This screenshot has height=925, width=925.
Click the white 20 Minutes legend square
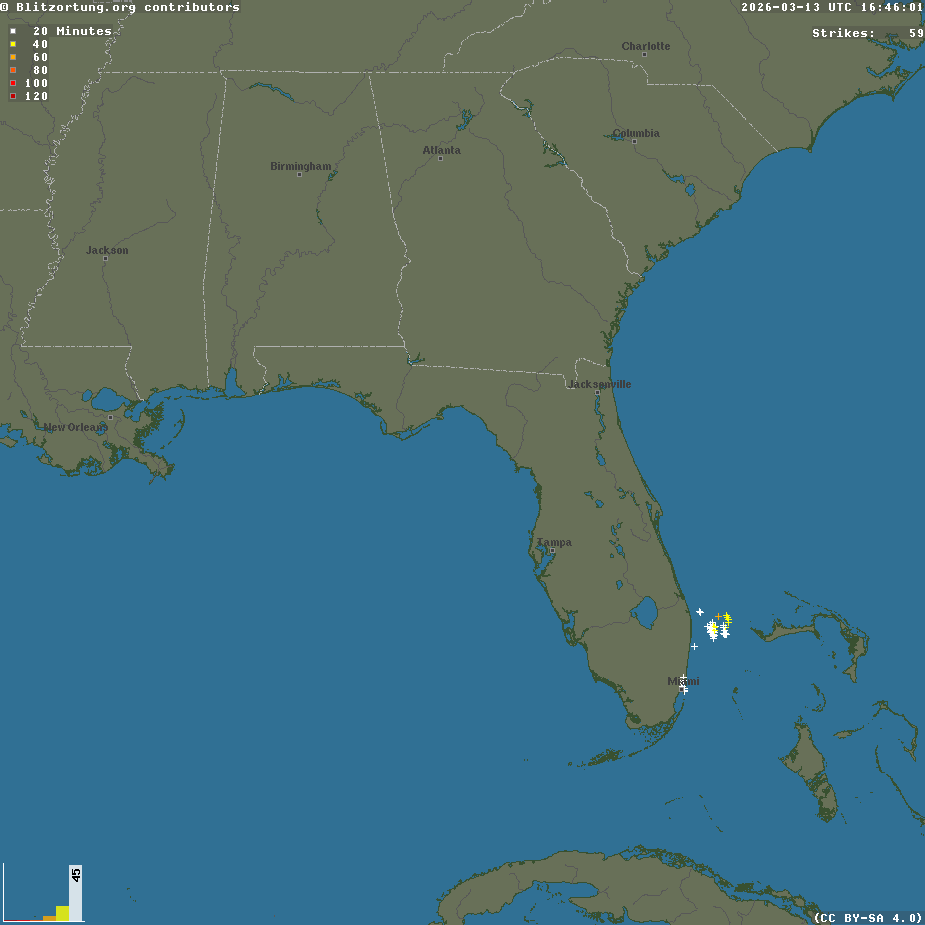click(13, 31)
